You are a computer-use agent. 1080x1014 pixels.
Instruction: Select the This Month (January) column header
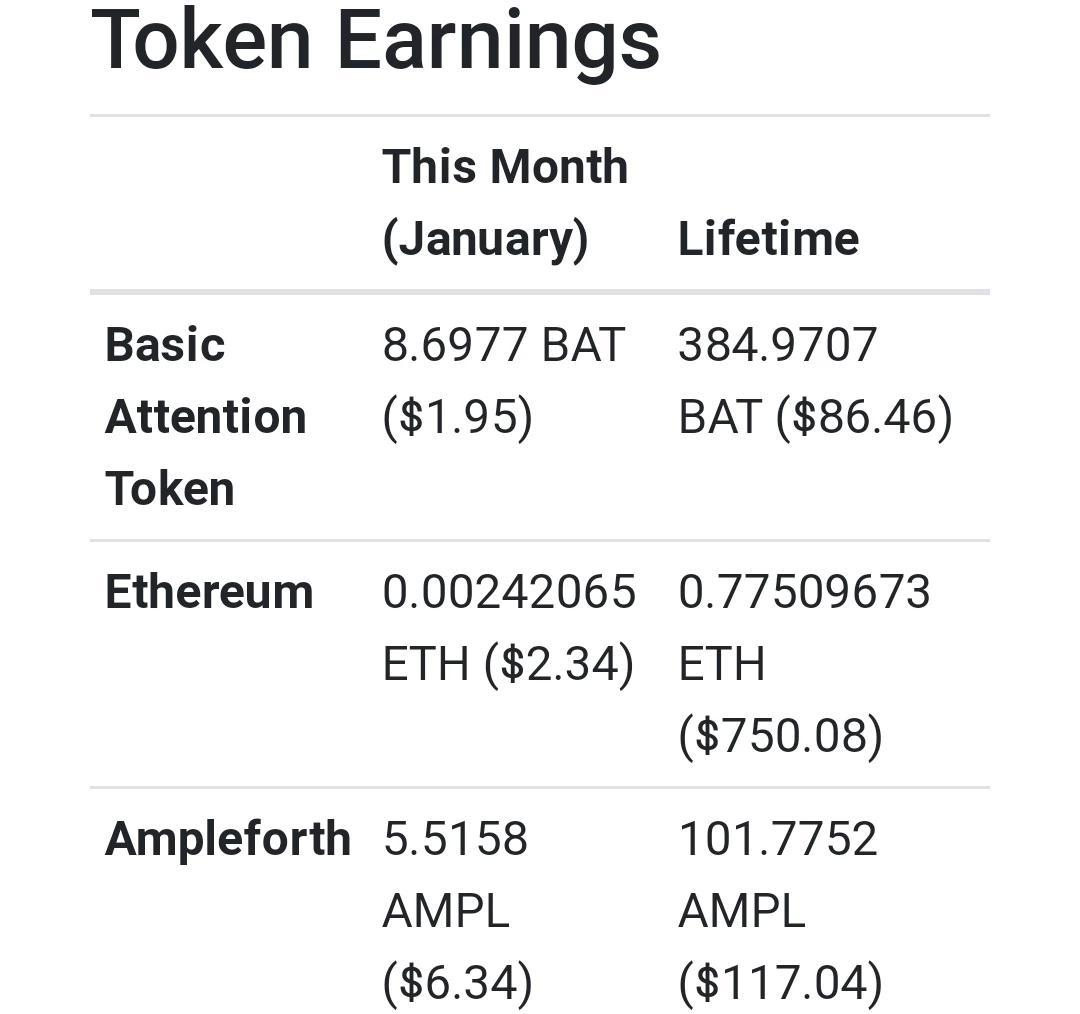(505, 203)
